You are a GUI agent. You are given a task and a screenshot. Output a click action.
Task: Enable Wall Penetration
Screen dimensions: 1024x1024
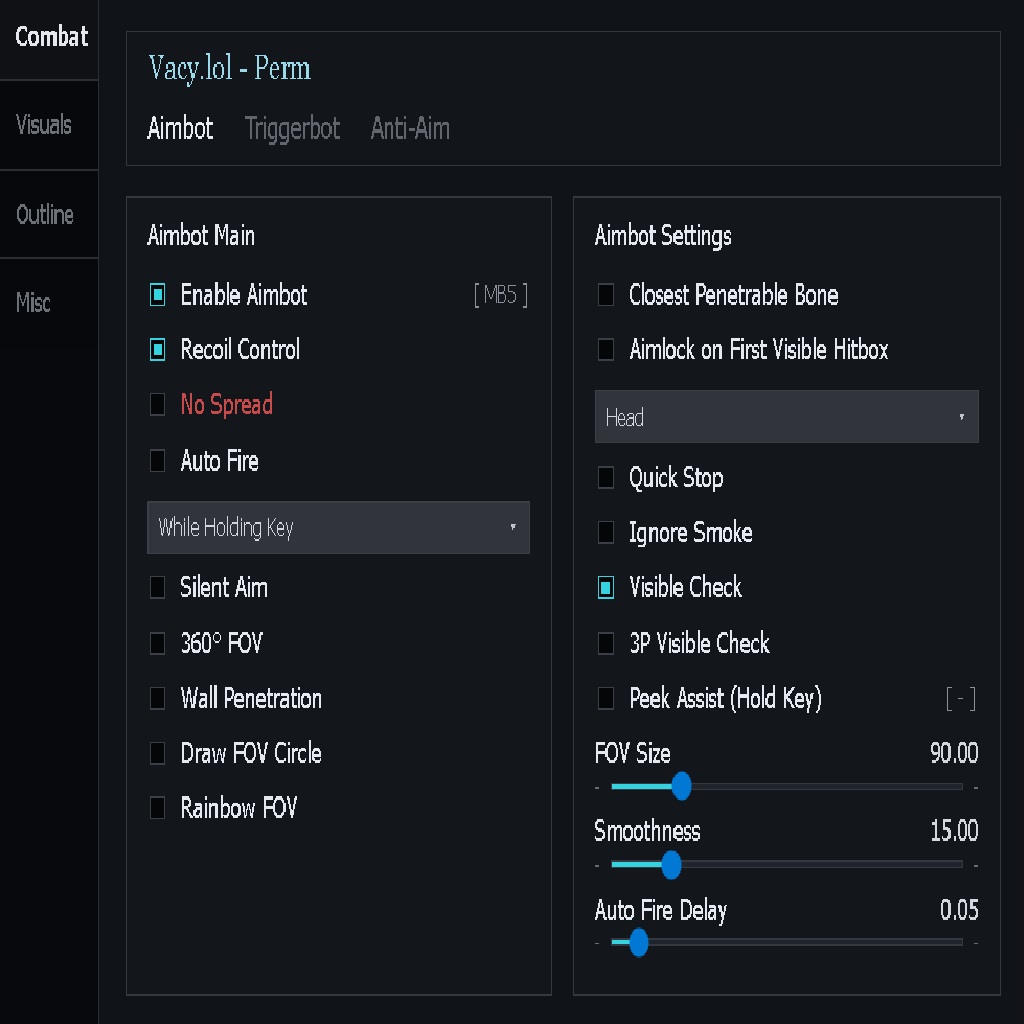tap(157, 698)
